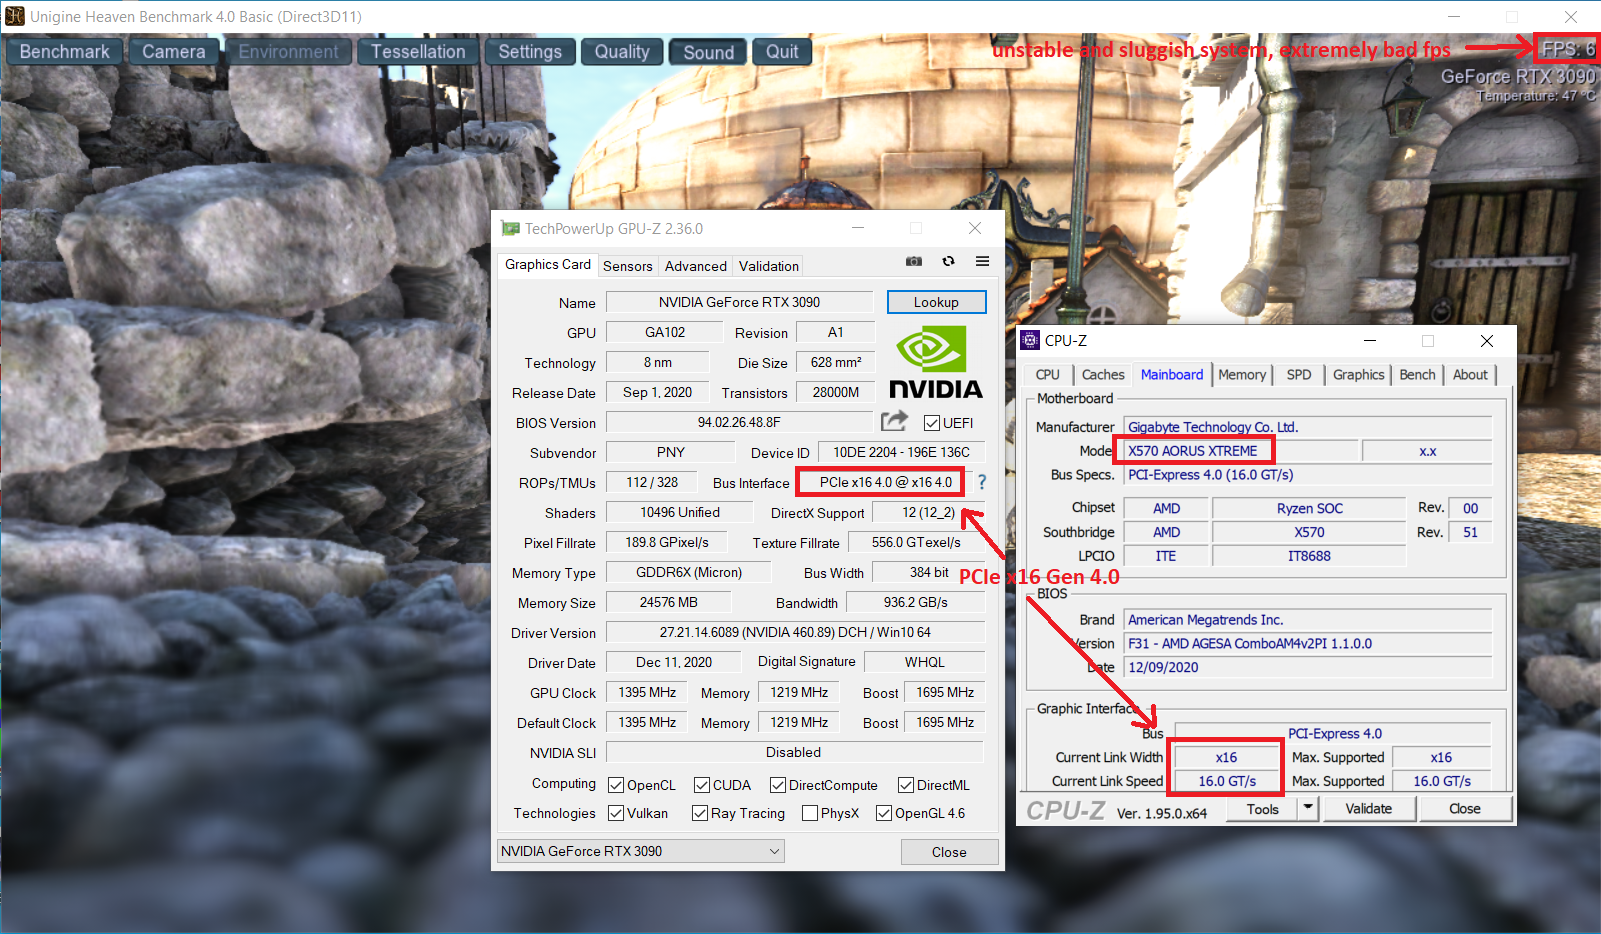Select GPU-Z Graphics Card tab
This screenshot has height=934, width=1601.
[x=548, y=264]
